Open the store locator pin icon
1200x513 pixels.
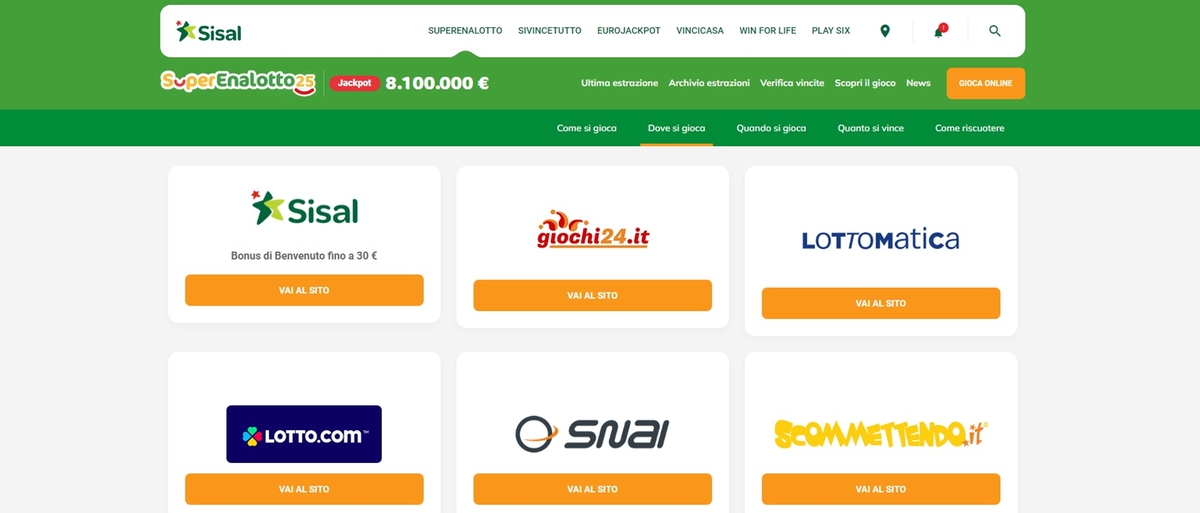[884, 31]
